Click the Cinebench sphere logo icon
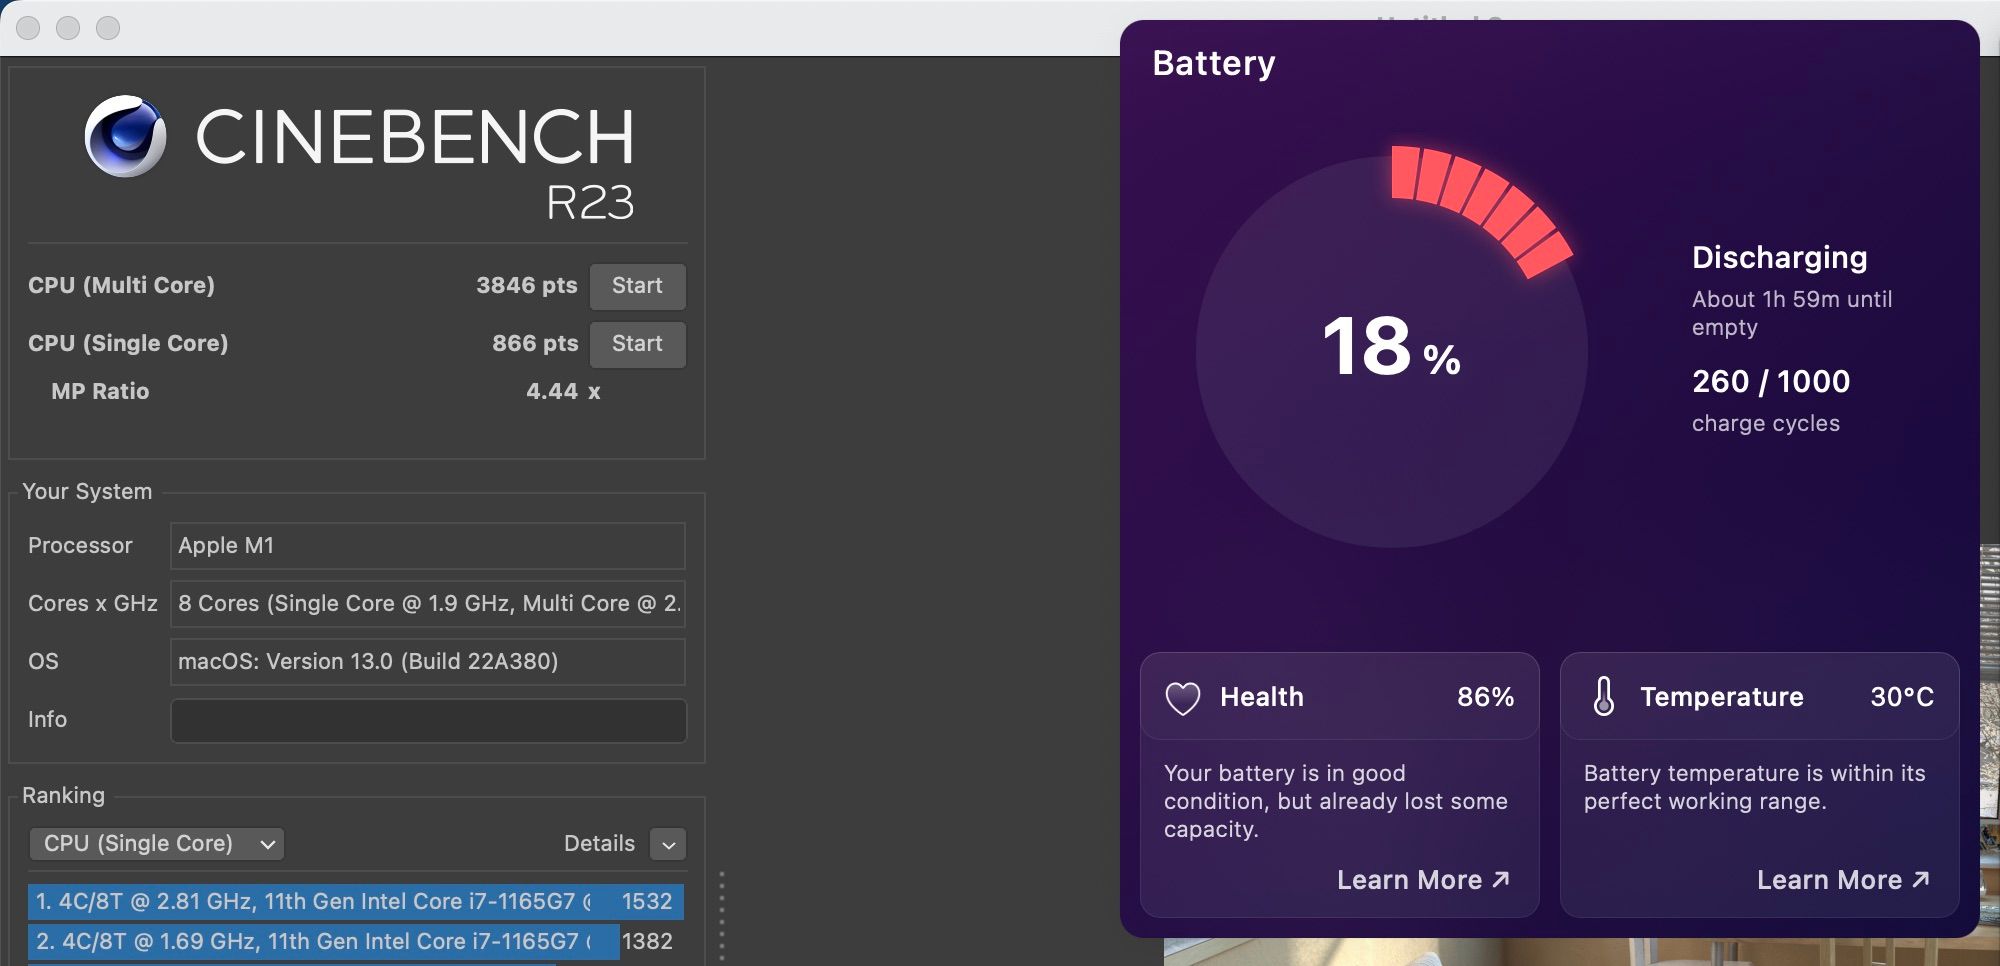 [x=126, y=136]
